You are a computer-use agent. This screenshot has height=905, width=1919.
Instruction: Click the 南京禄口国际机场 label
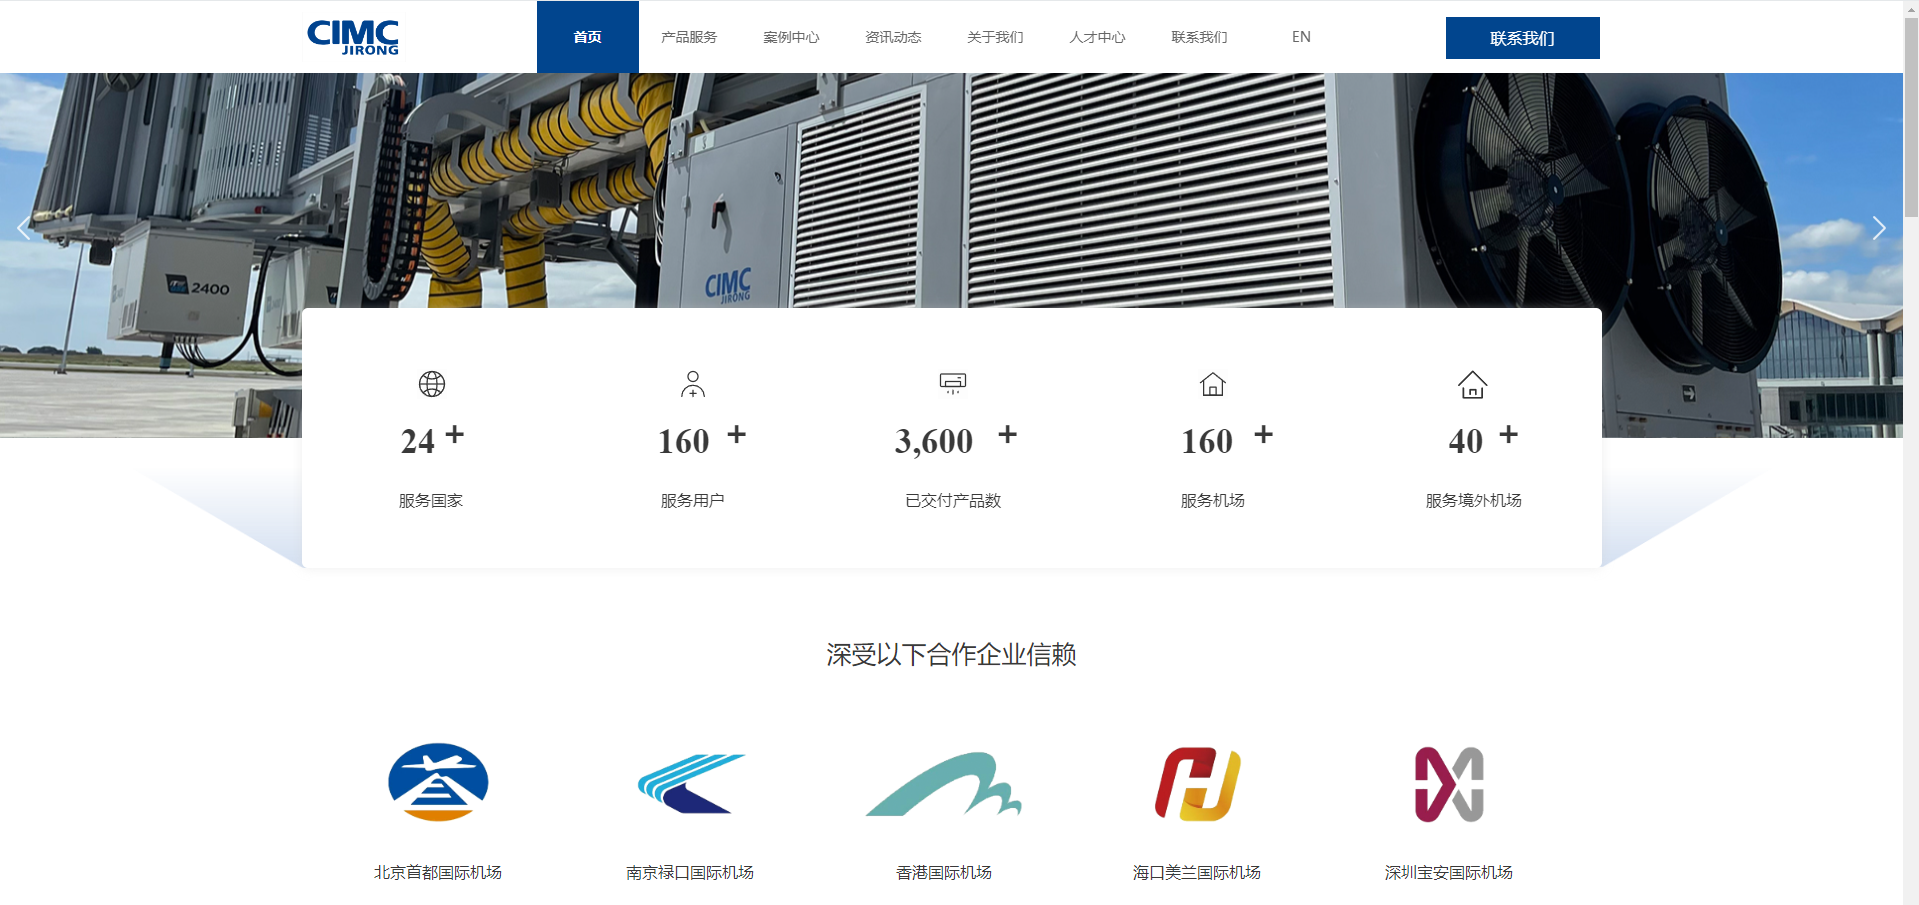(690, 873)
